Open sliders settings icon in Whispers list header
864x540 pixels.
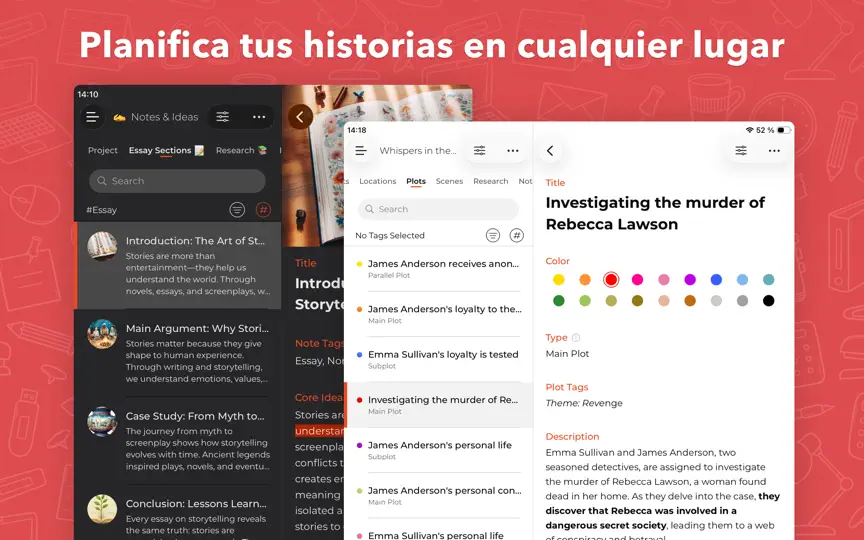pyautogui.click(x=479, y=150)
